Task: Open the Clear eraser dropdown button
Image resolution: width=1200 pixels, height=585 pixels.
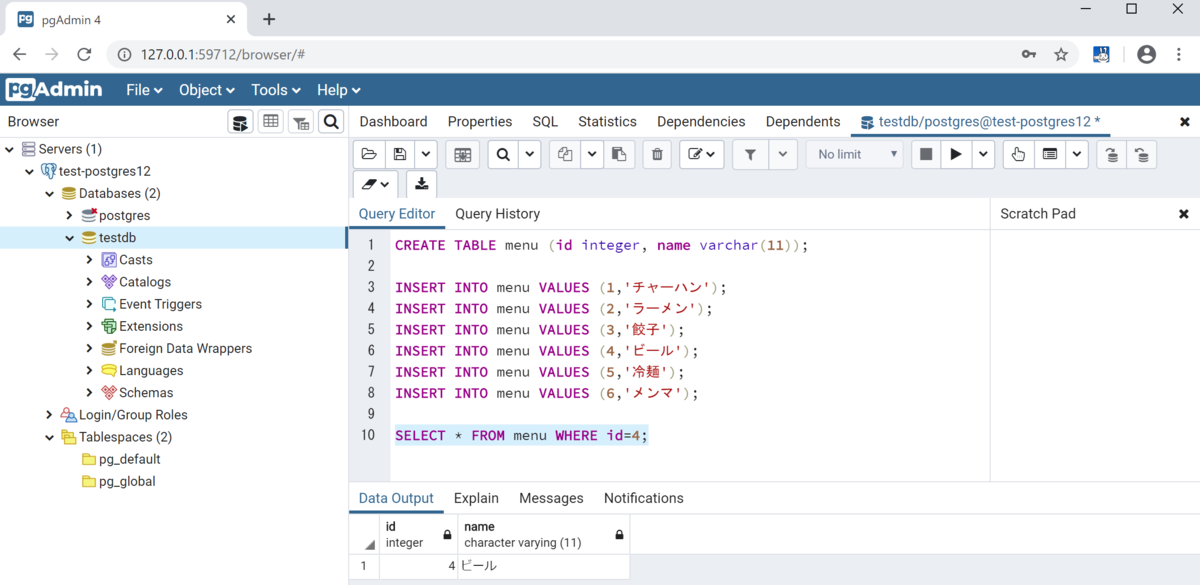Action: [376, 184]
